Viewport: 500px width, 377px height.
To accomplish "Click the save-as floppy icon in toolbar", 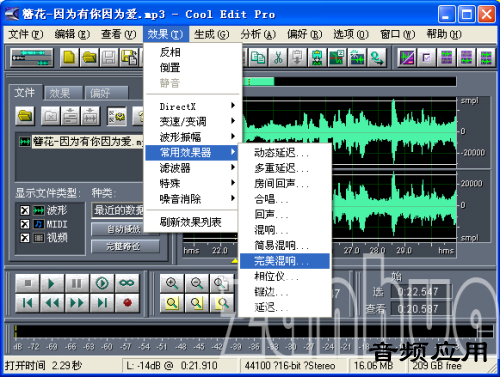I will point(129,57).
